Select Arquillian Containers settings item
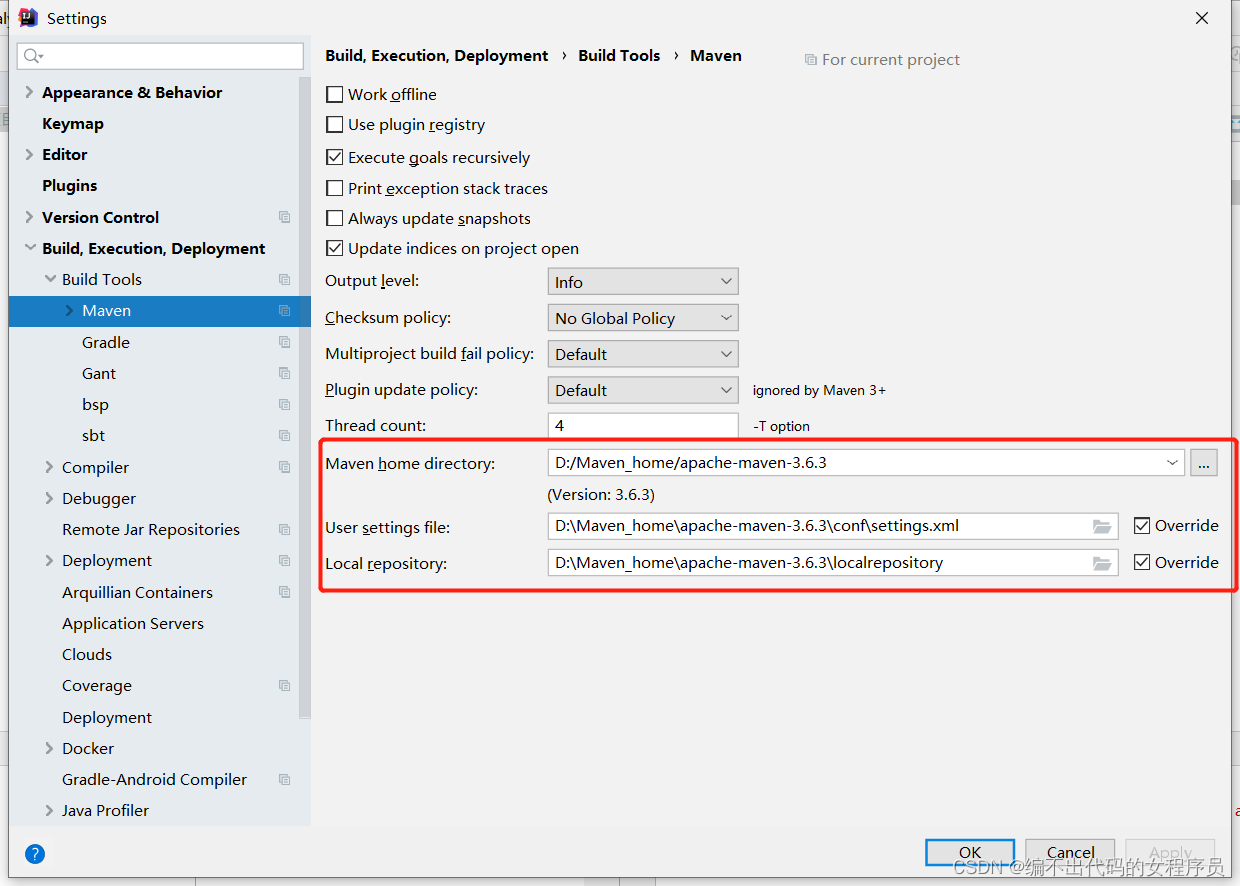The height and width of the screenshot is (886, 1240). click(x=137, y=592)
